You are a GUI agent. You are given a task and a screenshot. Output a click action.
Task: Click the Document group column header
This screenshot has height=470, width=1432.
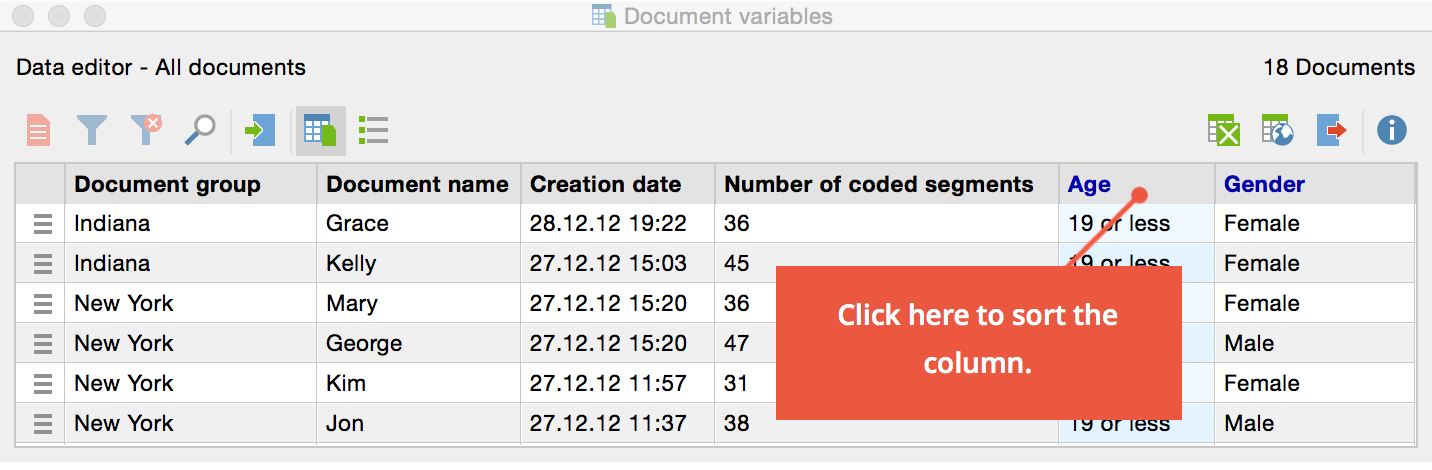pos(167,184)
